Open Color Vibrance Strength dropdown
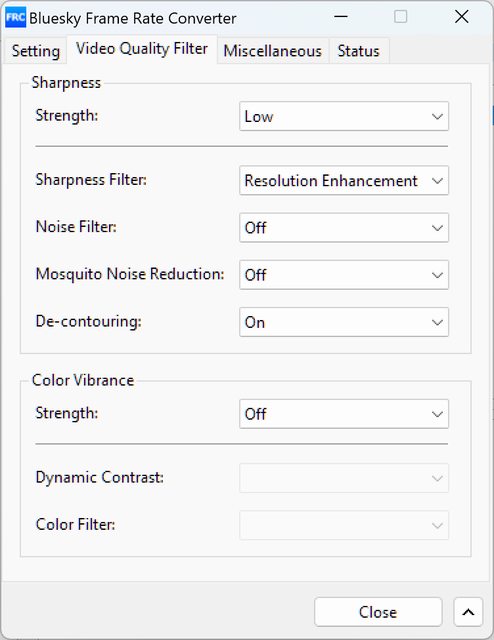494x640 pixels. click(344, 414)
